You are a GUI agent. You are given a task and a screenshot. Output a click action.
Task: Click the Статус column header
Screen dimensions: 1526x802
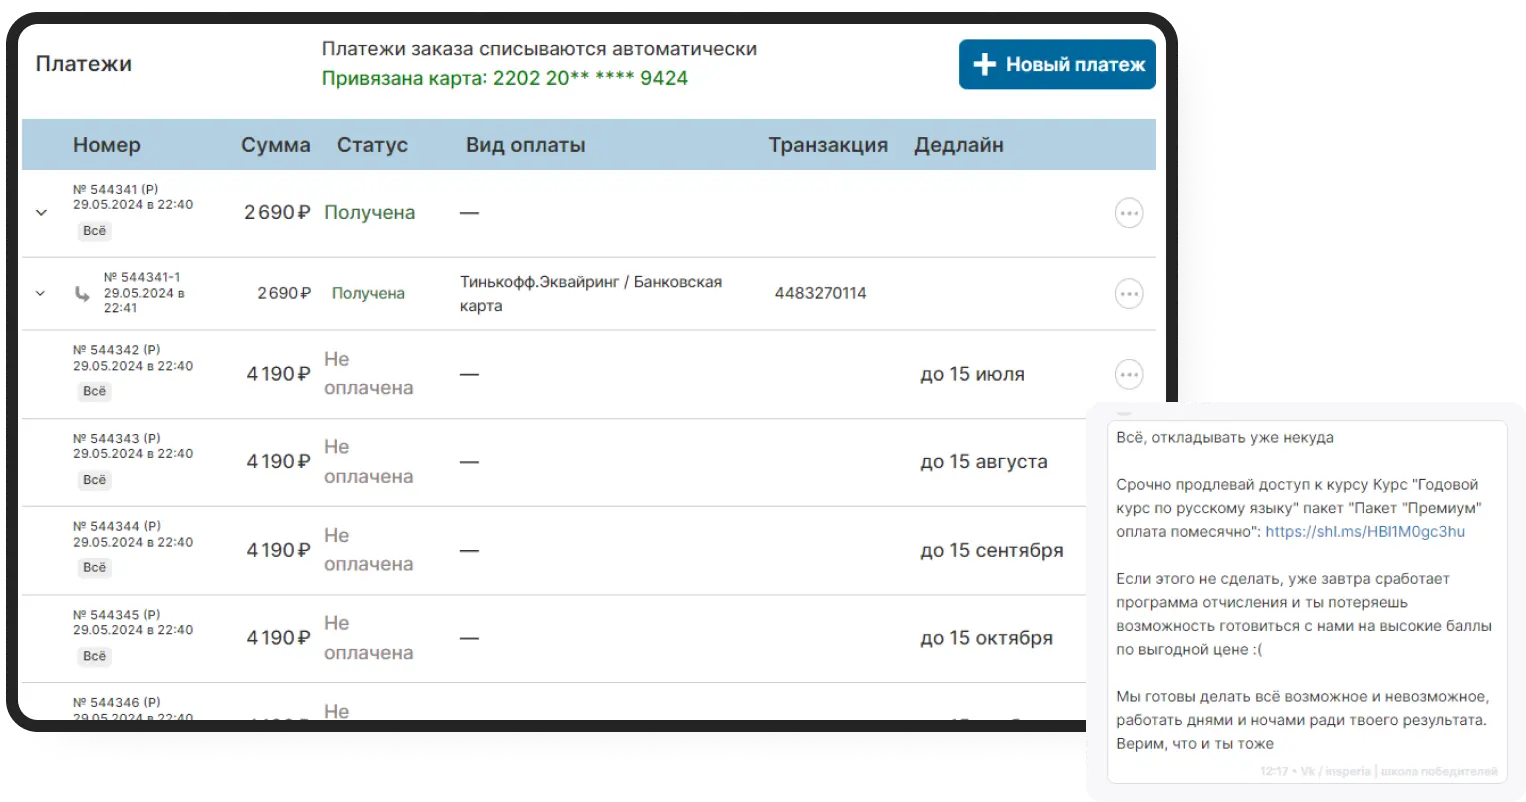coord(372,144)
